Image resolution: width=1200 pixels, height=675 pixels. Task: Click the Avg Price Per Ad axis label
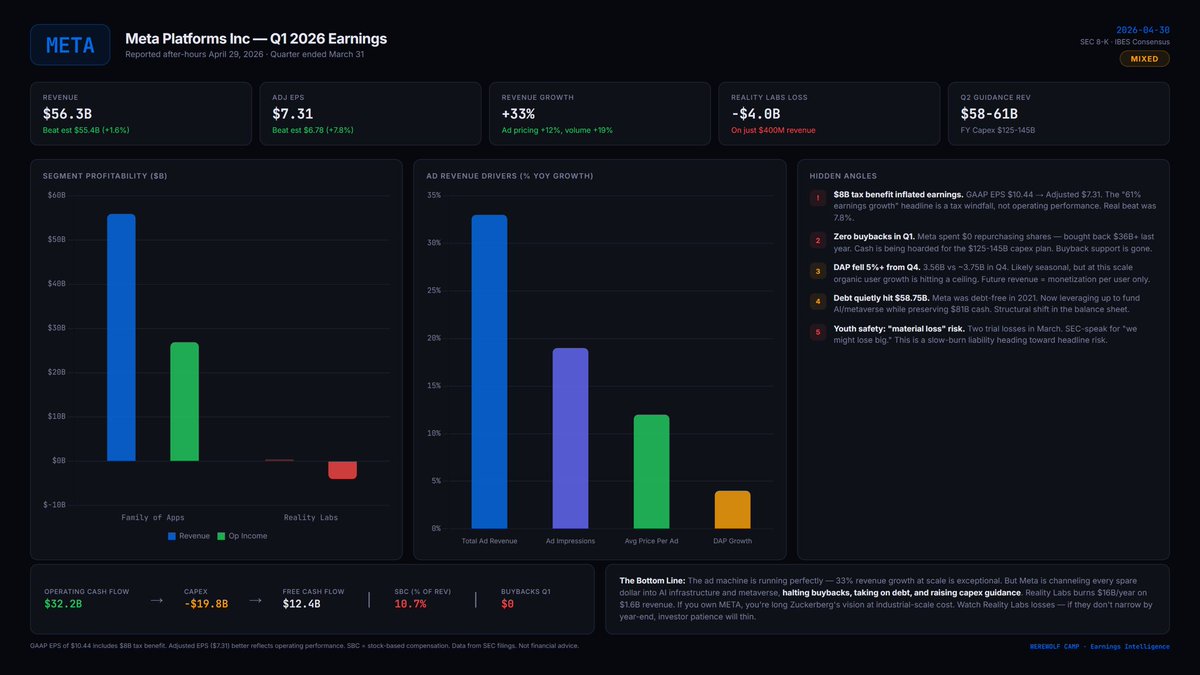[x=651, y=541]
